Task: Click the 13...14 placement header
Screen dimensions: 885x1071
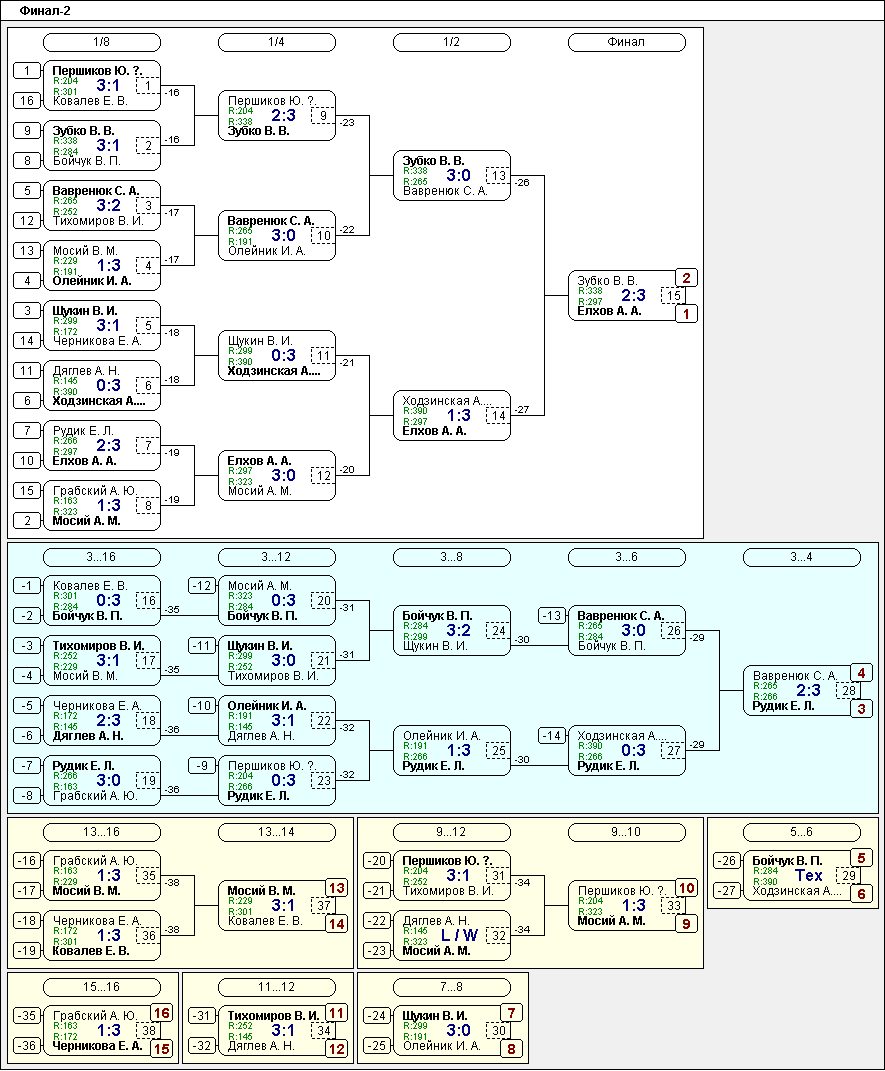Action: coord(277,832)
